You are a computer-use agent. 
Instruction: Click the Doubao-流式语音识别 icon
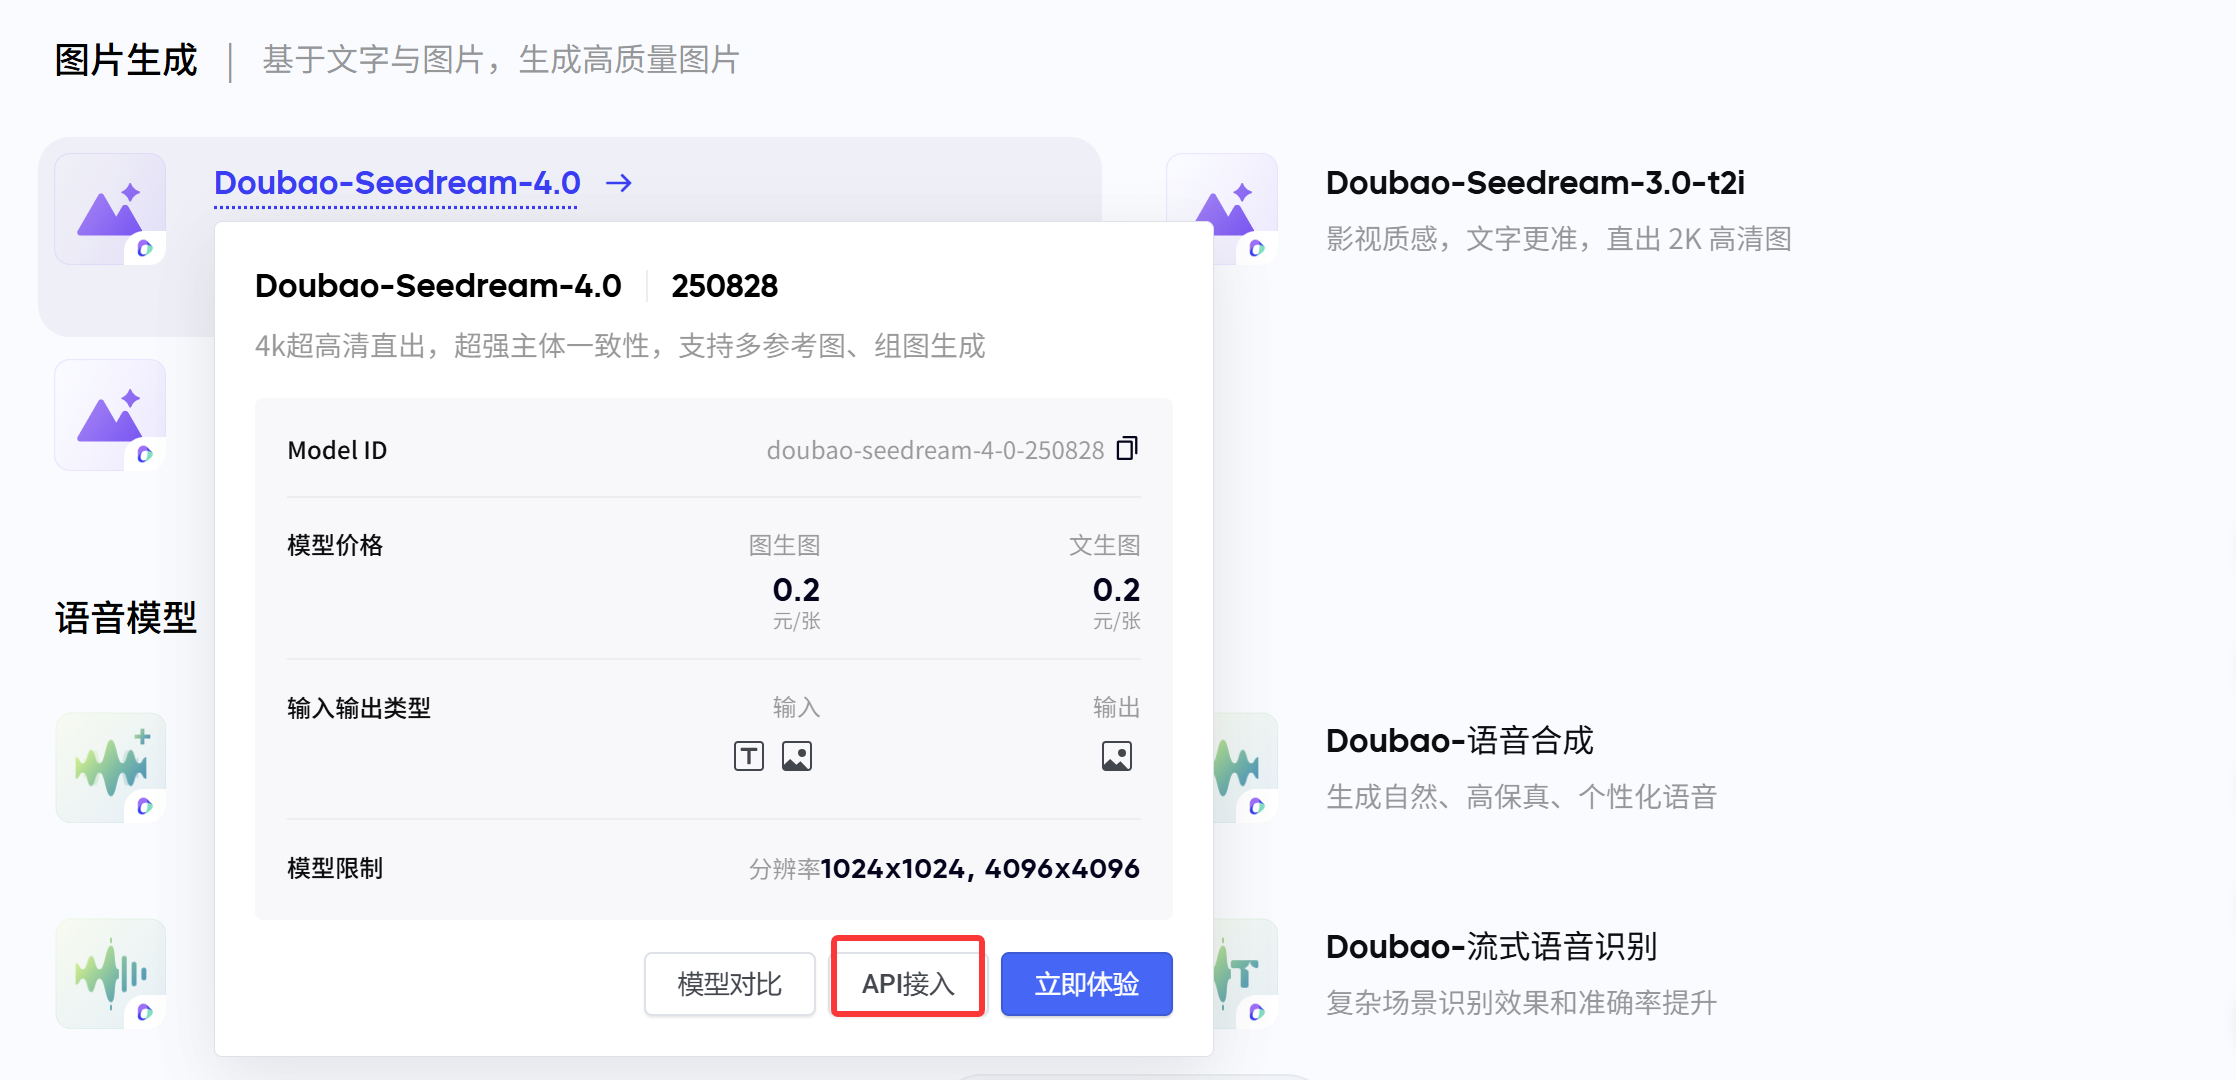pyautogui.click(x=1246, y=974)
